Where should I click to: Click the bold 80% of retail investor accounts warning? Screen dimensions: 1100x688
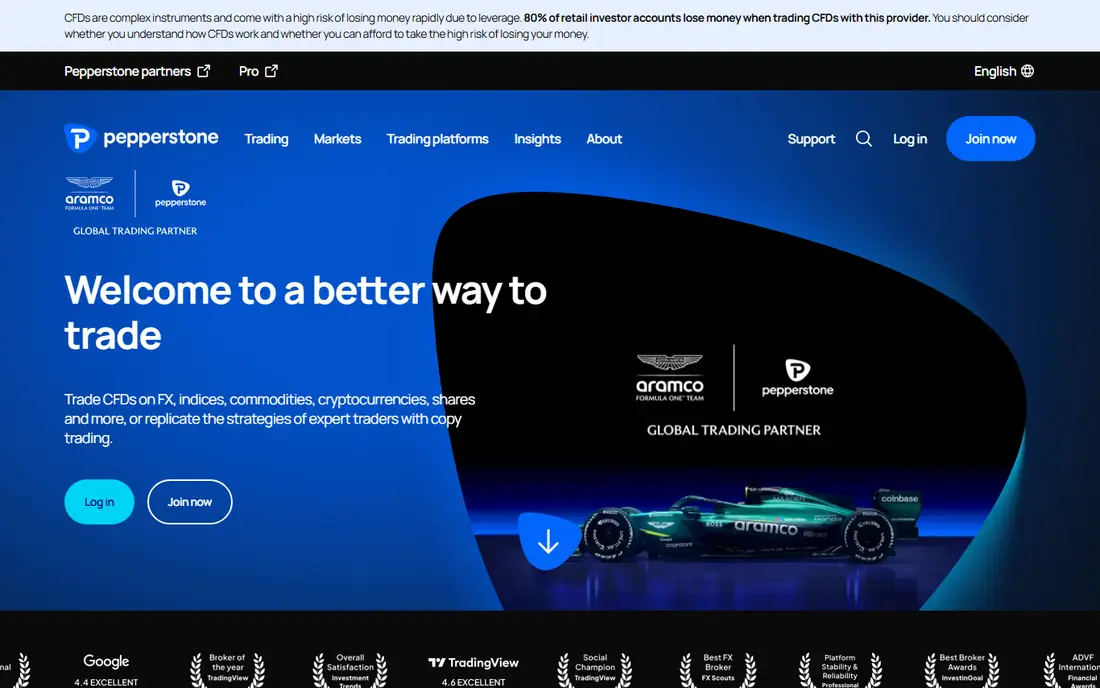[727, 18]
